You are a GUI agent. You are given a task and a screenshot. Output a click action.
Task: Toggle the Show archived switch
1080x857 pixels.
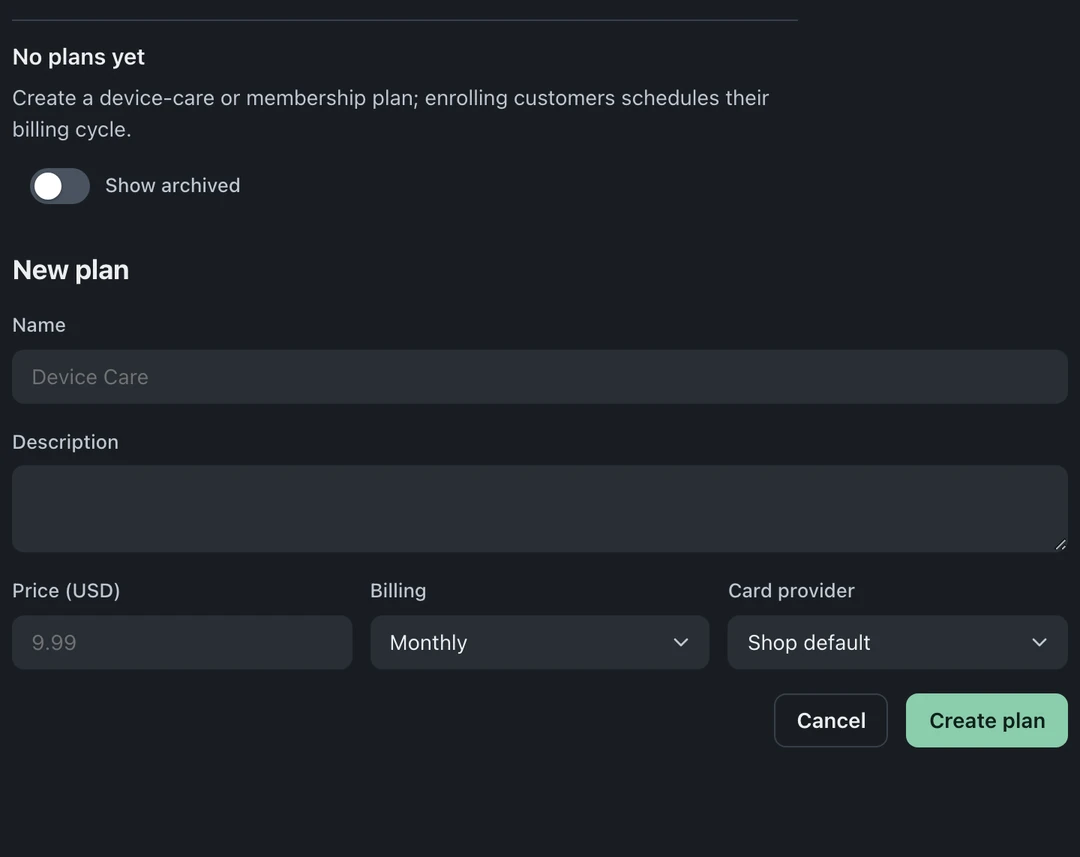pos(60,186)
